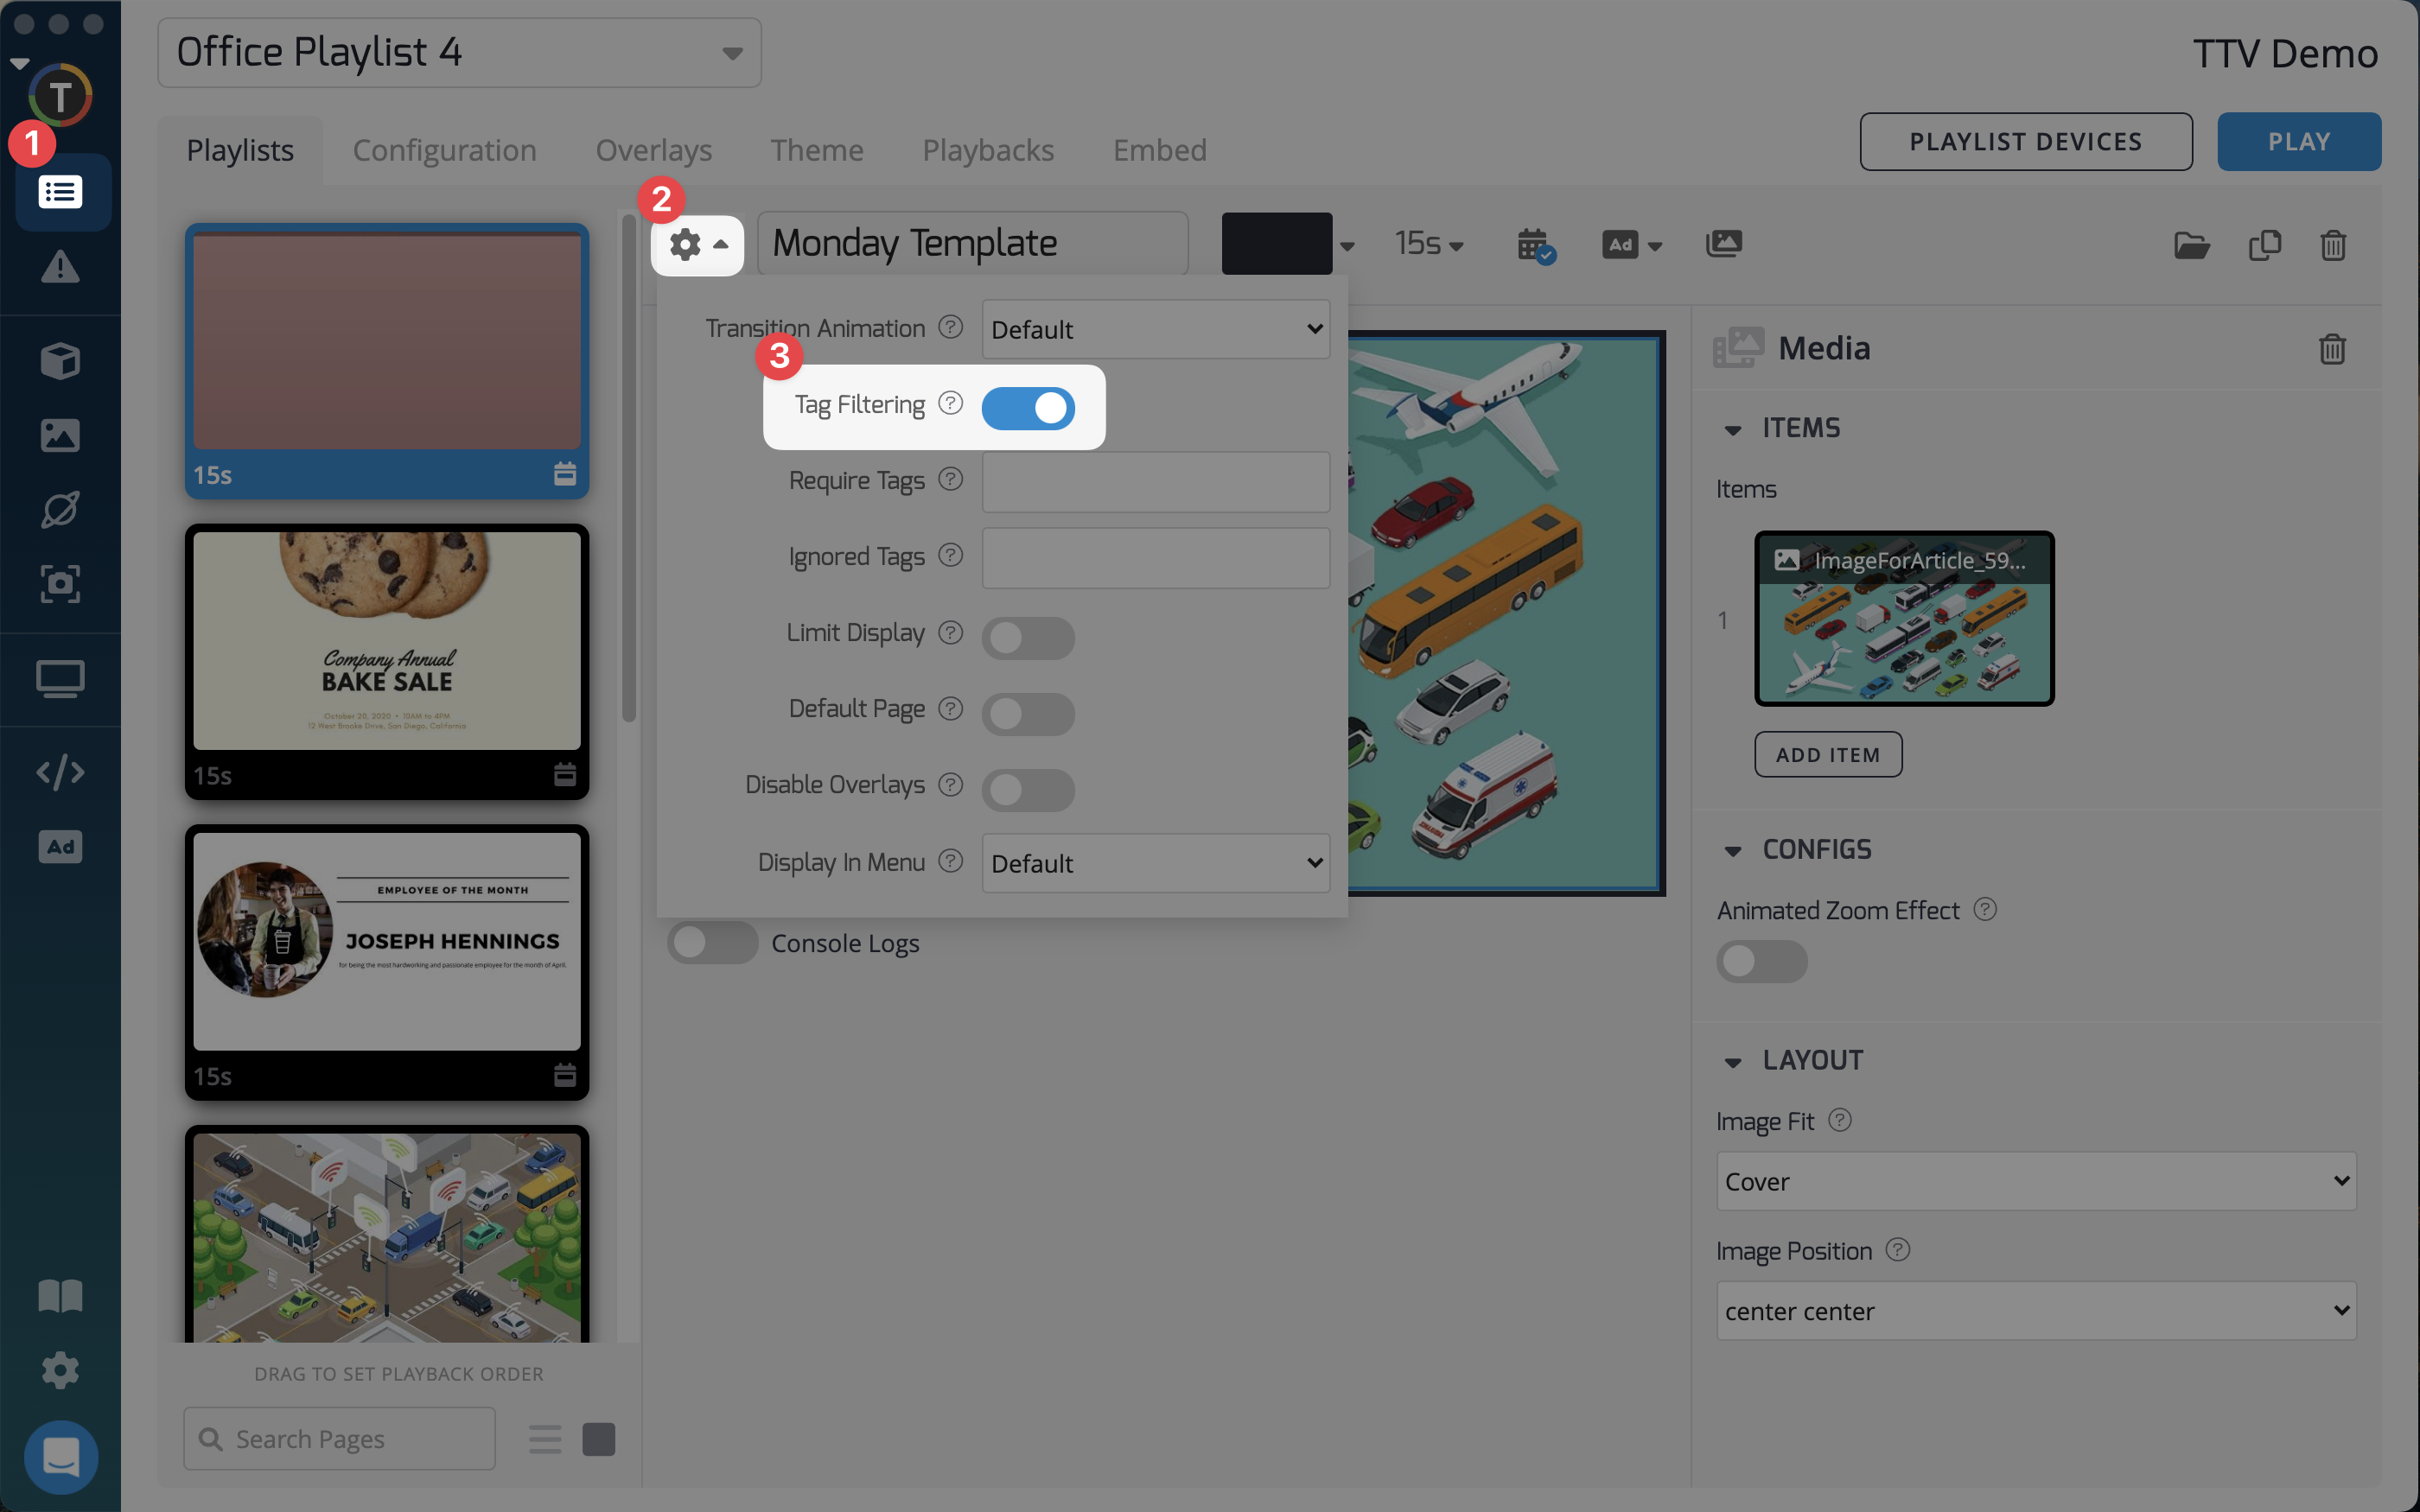The height and width of the screenshot is (1512, 2420).
Task: Collapse the CONFIGS section
Action: pyautogui.click(x=1733, y=851)
